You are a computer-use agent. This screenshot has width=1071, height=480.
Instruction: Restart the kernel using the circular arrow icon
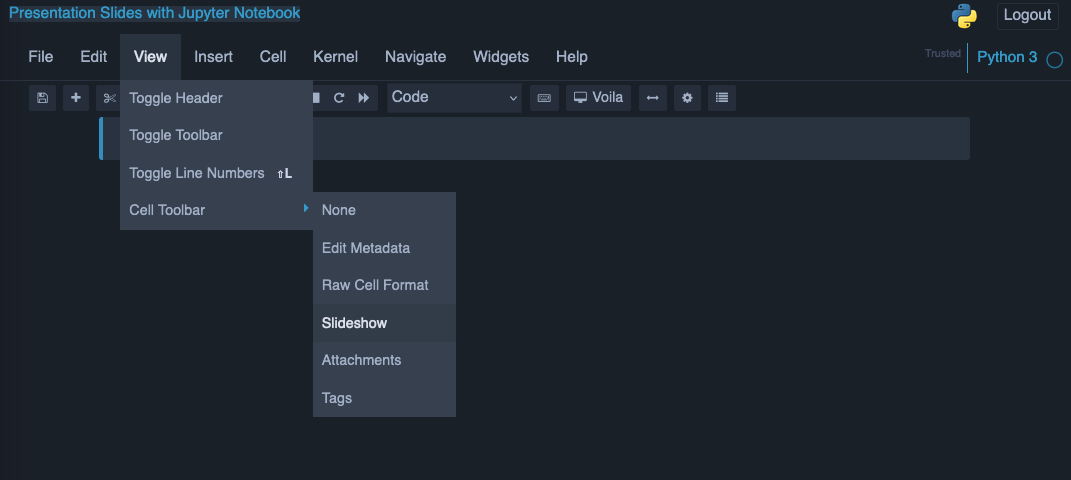[340, 98]
